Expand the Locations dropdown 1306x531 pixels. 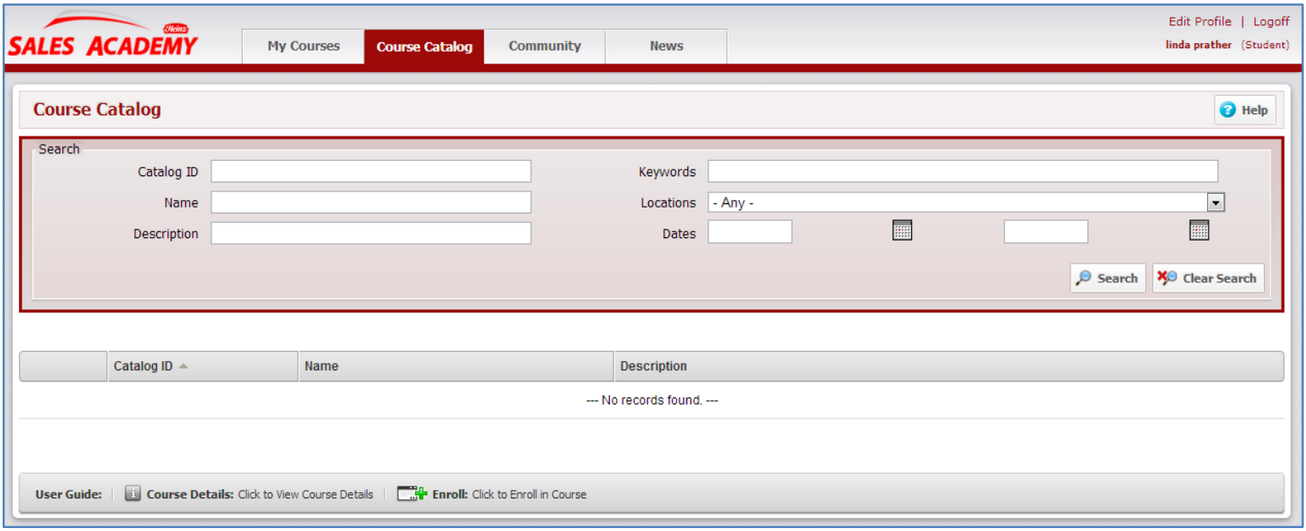[x=1215, y=203]
